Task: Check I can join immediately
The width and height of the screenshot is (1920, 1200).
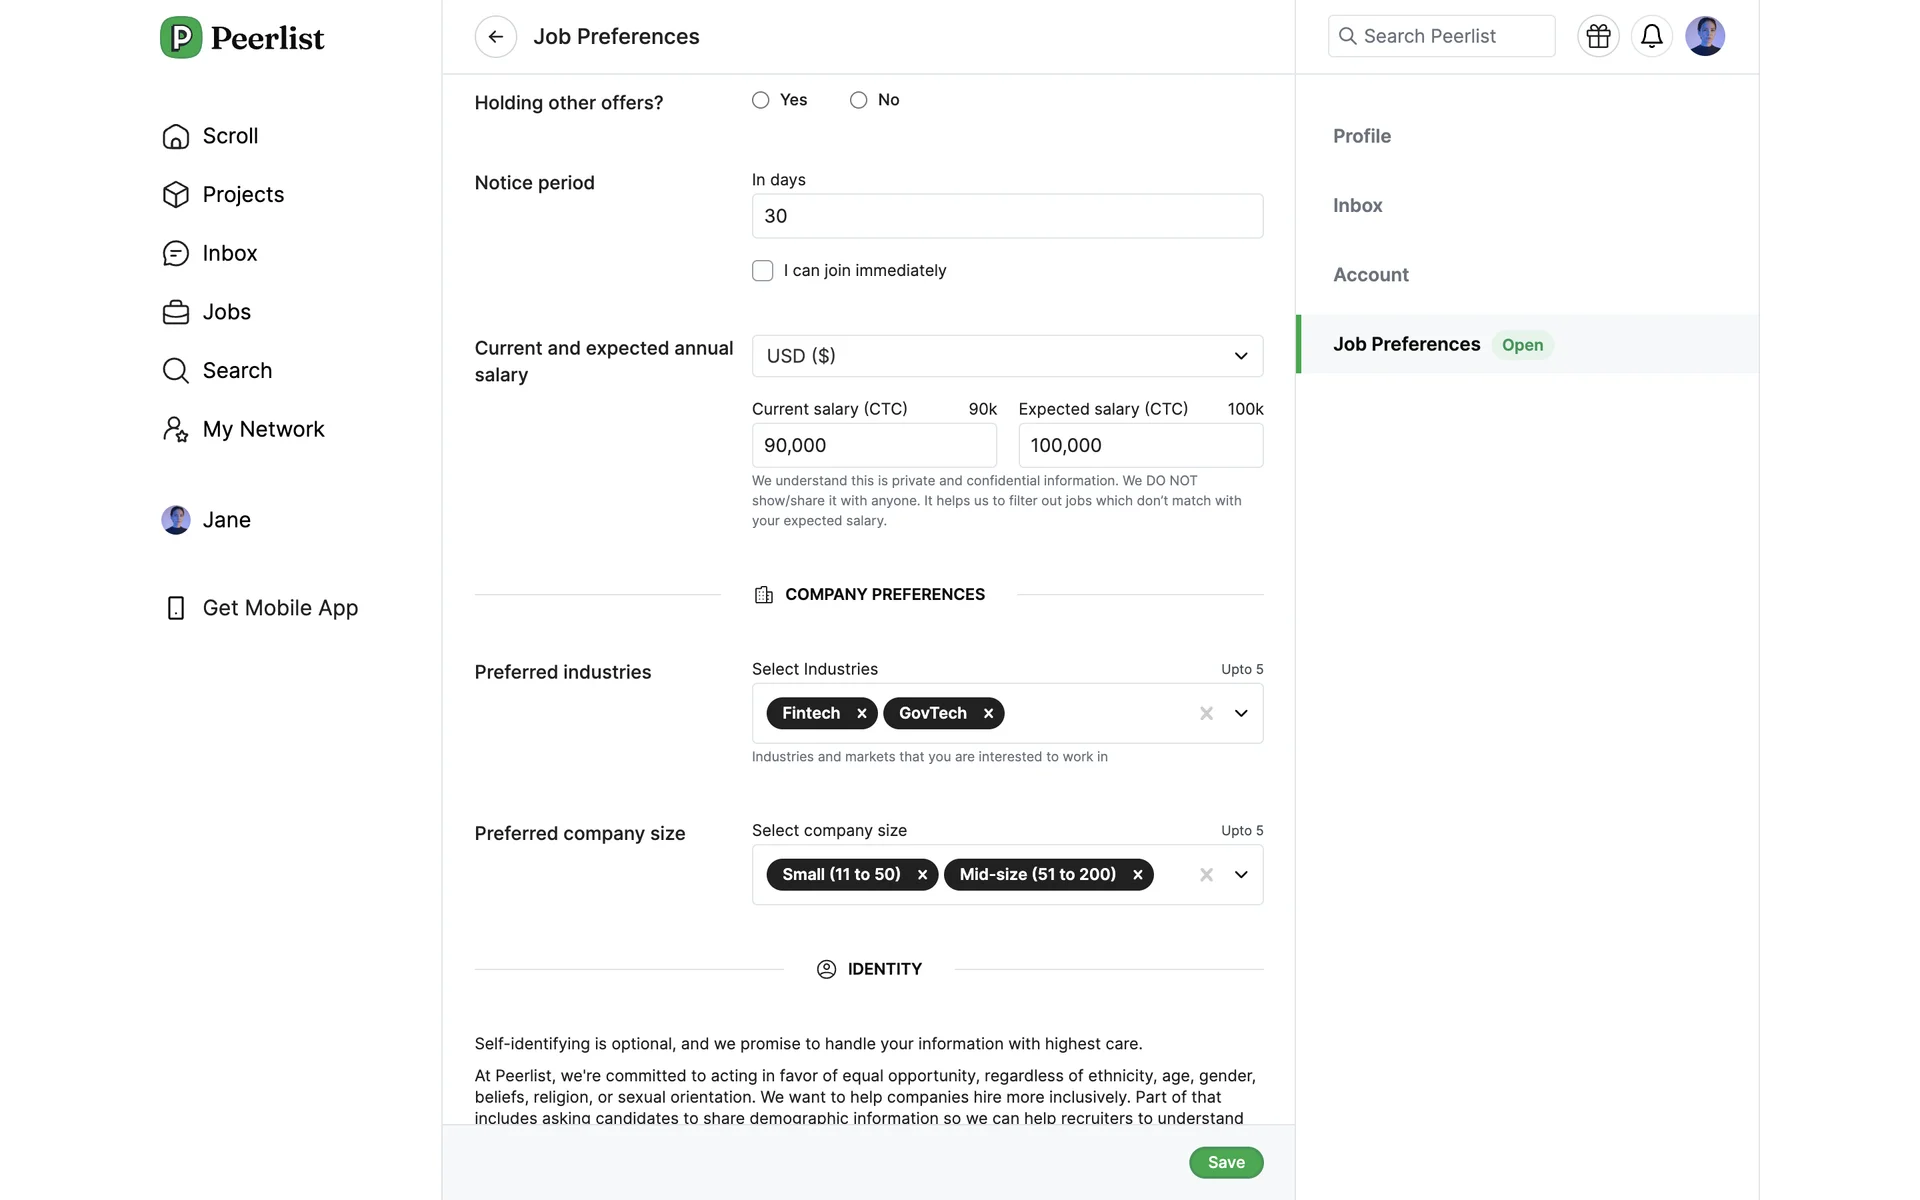Action: pos(763,271)
